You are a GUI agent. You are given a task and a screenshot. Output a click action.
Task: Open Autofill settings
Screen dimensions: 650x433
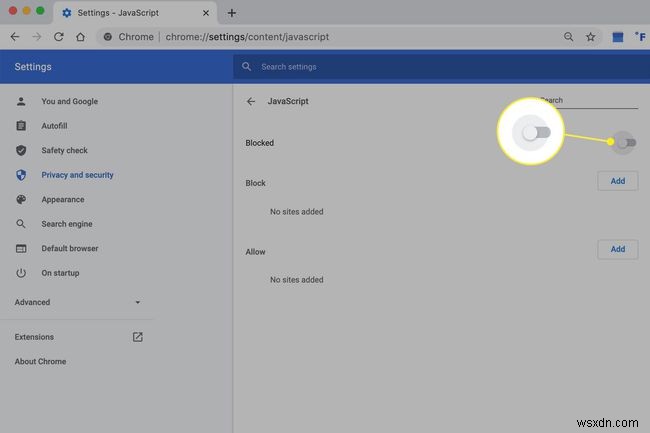click(x=54, y=126)
